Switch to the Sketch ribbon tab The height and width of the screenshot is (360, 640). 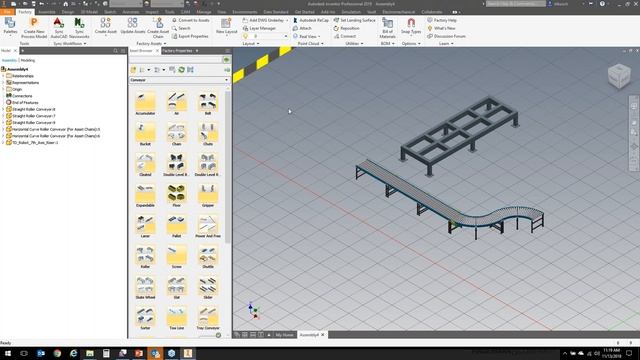point(110,12)
